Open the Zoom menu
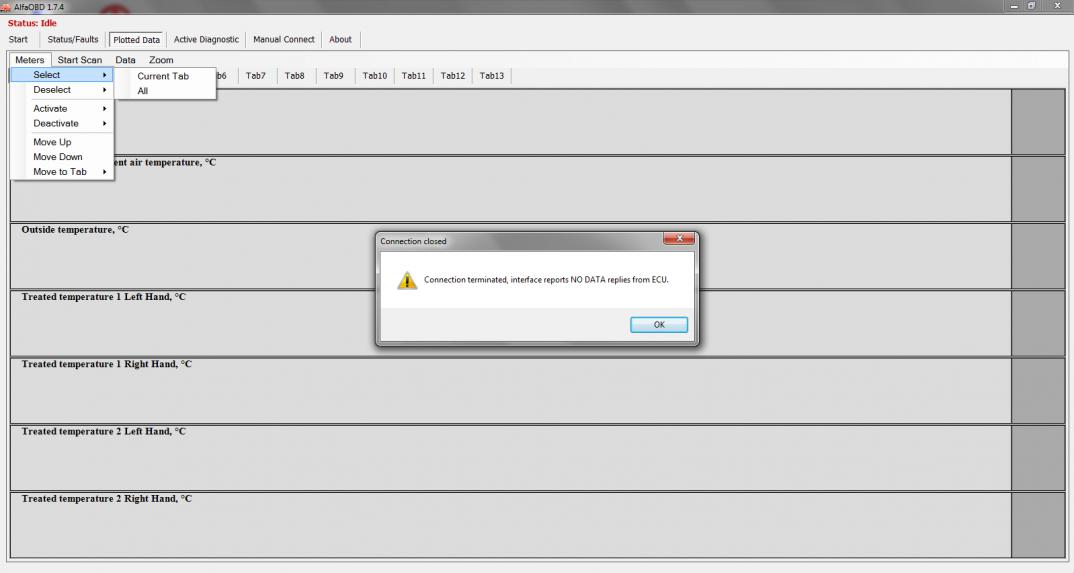This screenshot has height=573, width=1074. point(161,60)
